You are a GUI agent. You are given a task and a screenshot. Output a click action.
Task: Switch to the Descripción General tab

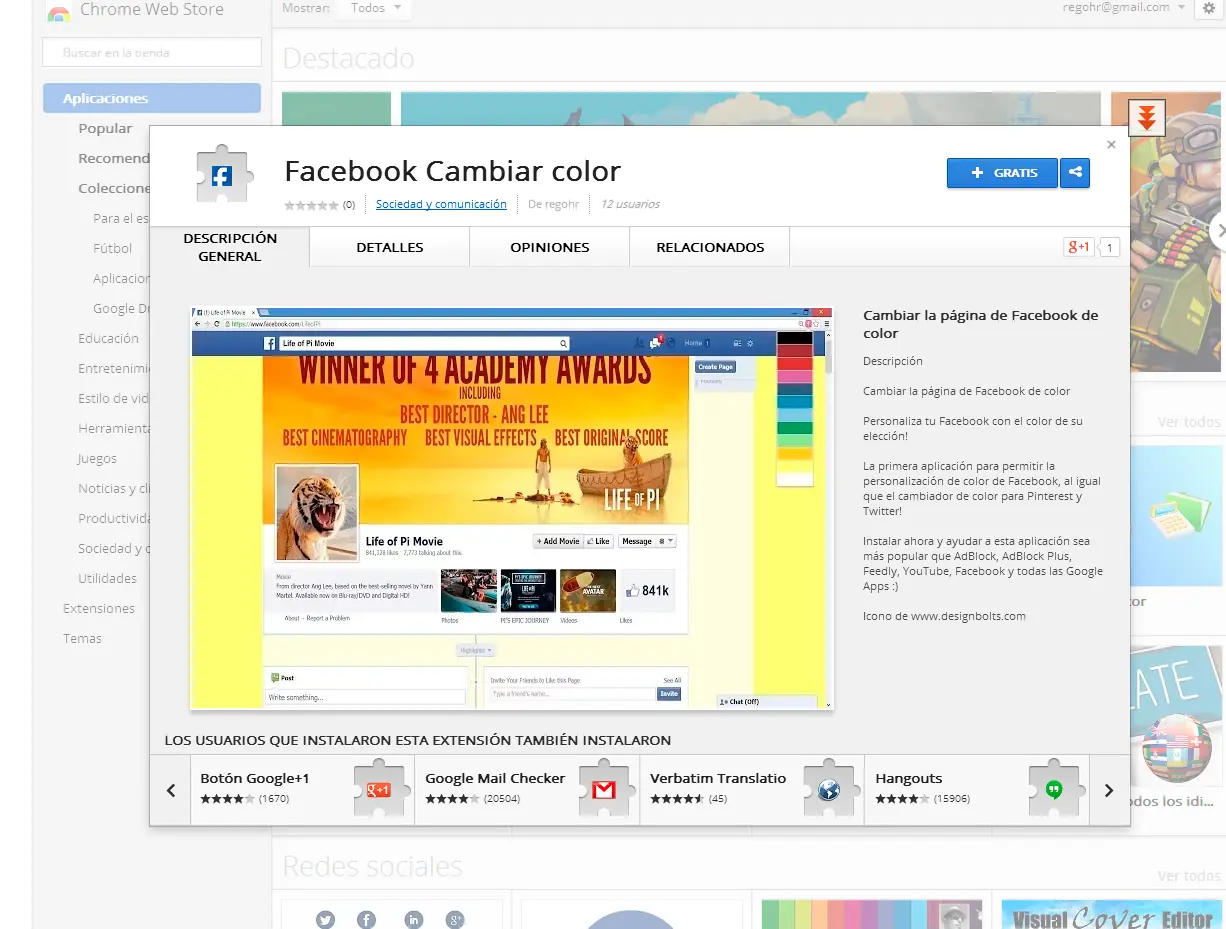tap(230, 247)
